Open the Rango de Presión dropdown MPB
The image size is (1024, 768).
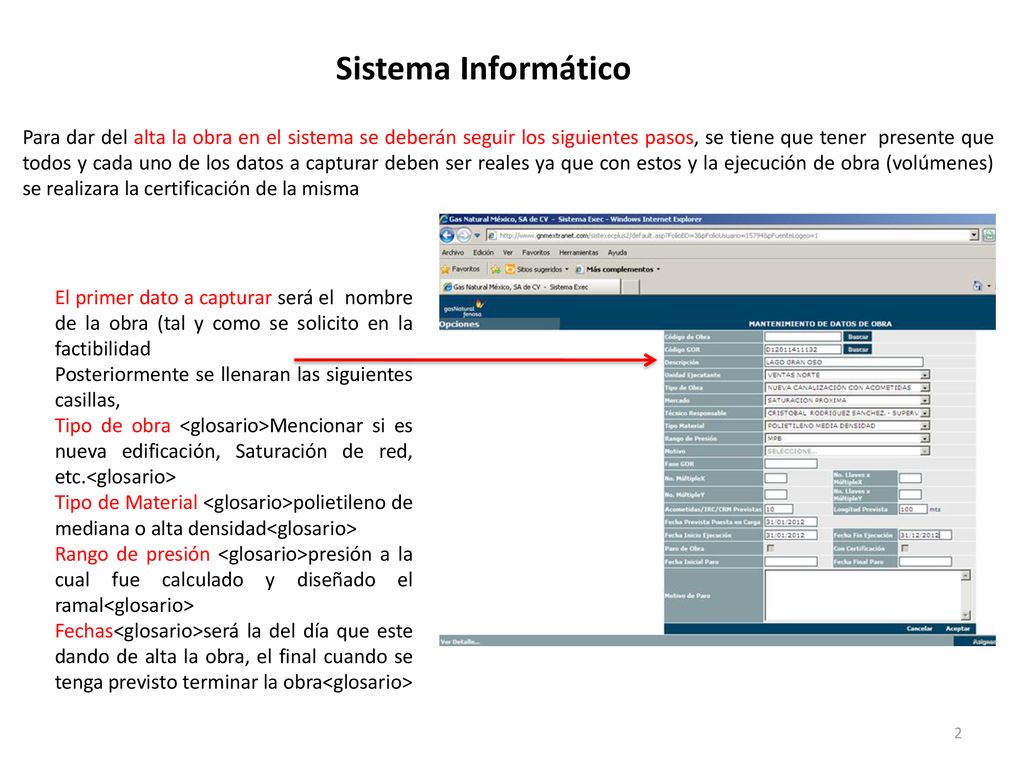847,438
